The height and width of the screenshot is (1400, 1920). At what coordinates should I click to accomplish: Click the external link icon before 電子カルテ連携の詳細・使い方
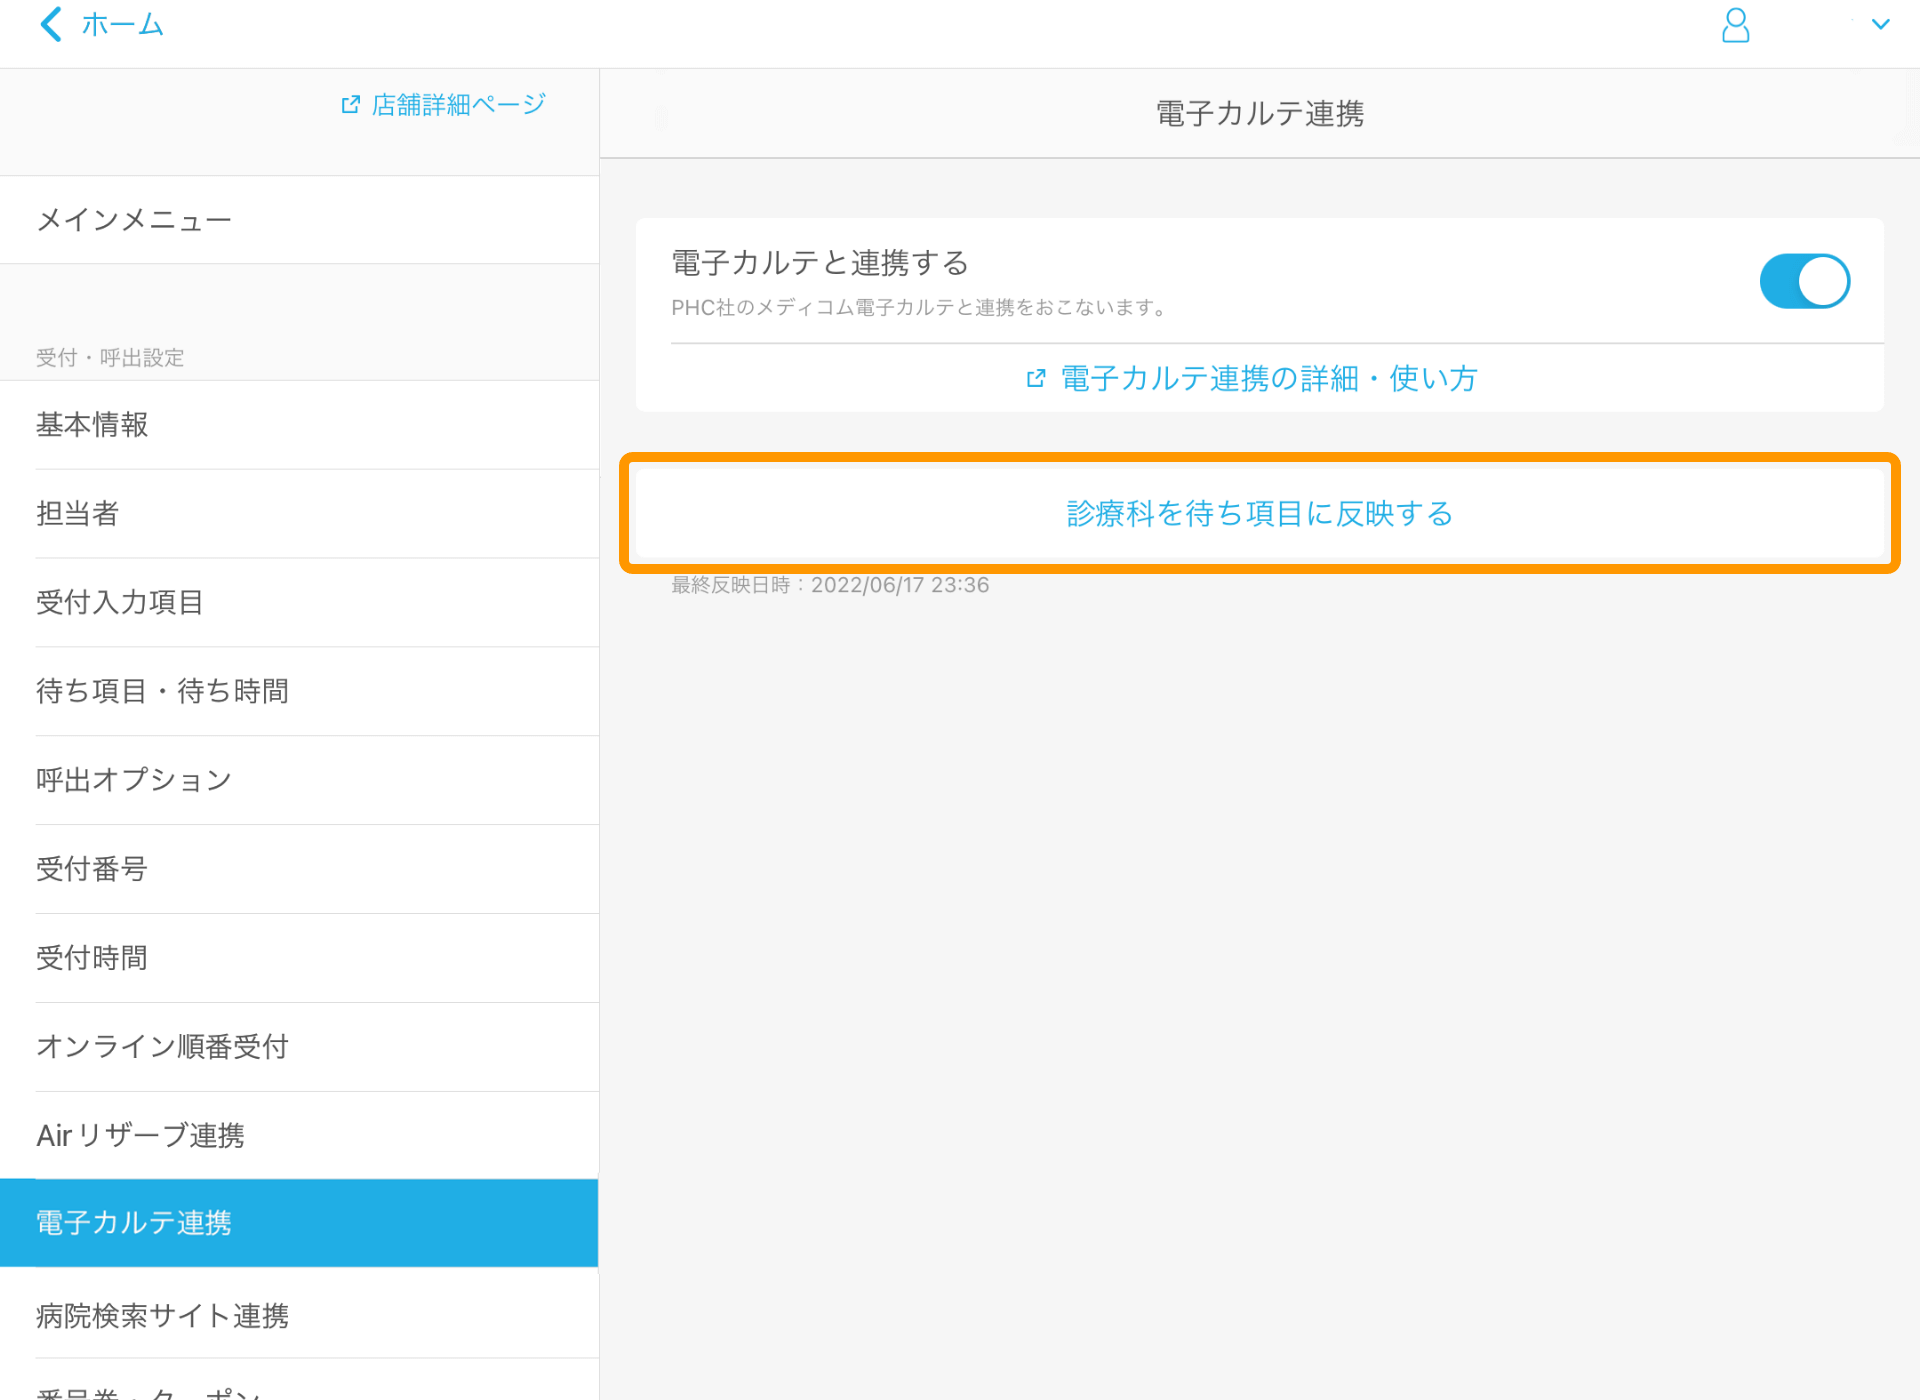tap(1037, 378)
